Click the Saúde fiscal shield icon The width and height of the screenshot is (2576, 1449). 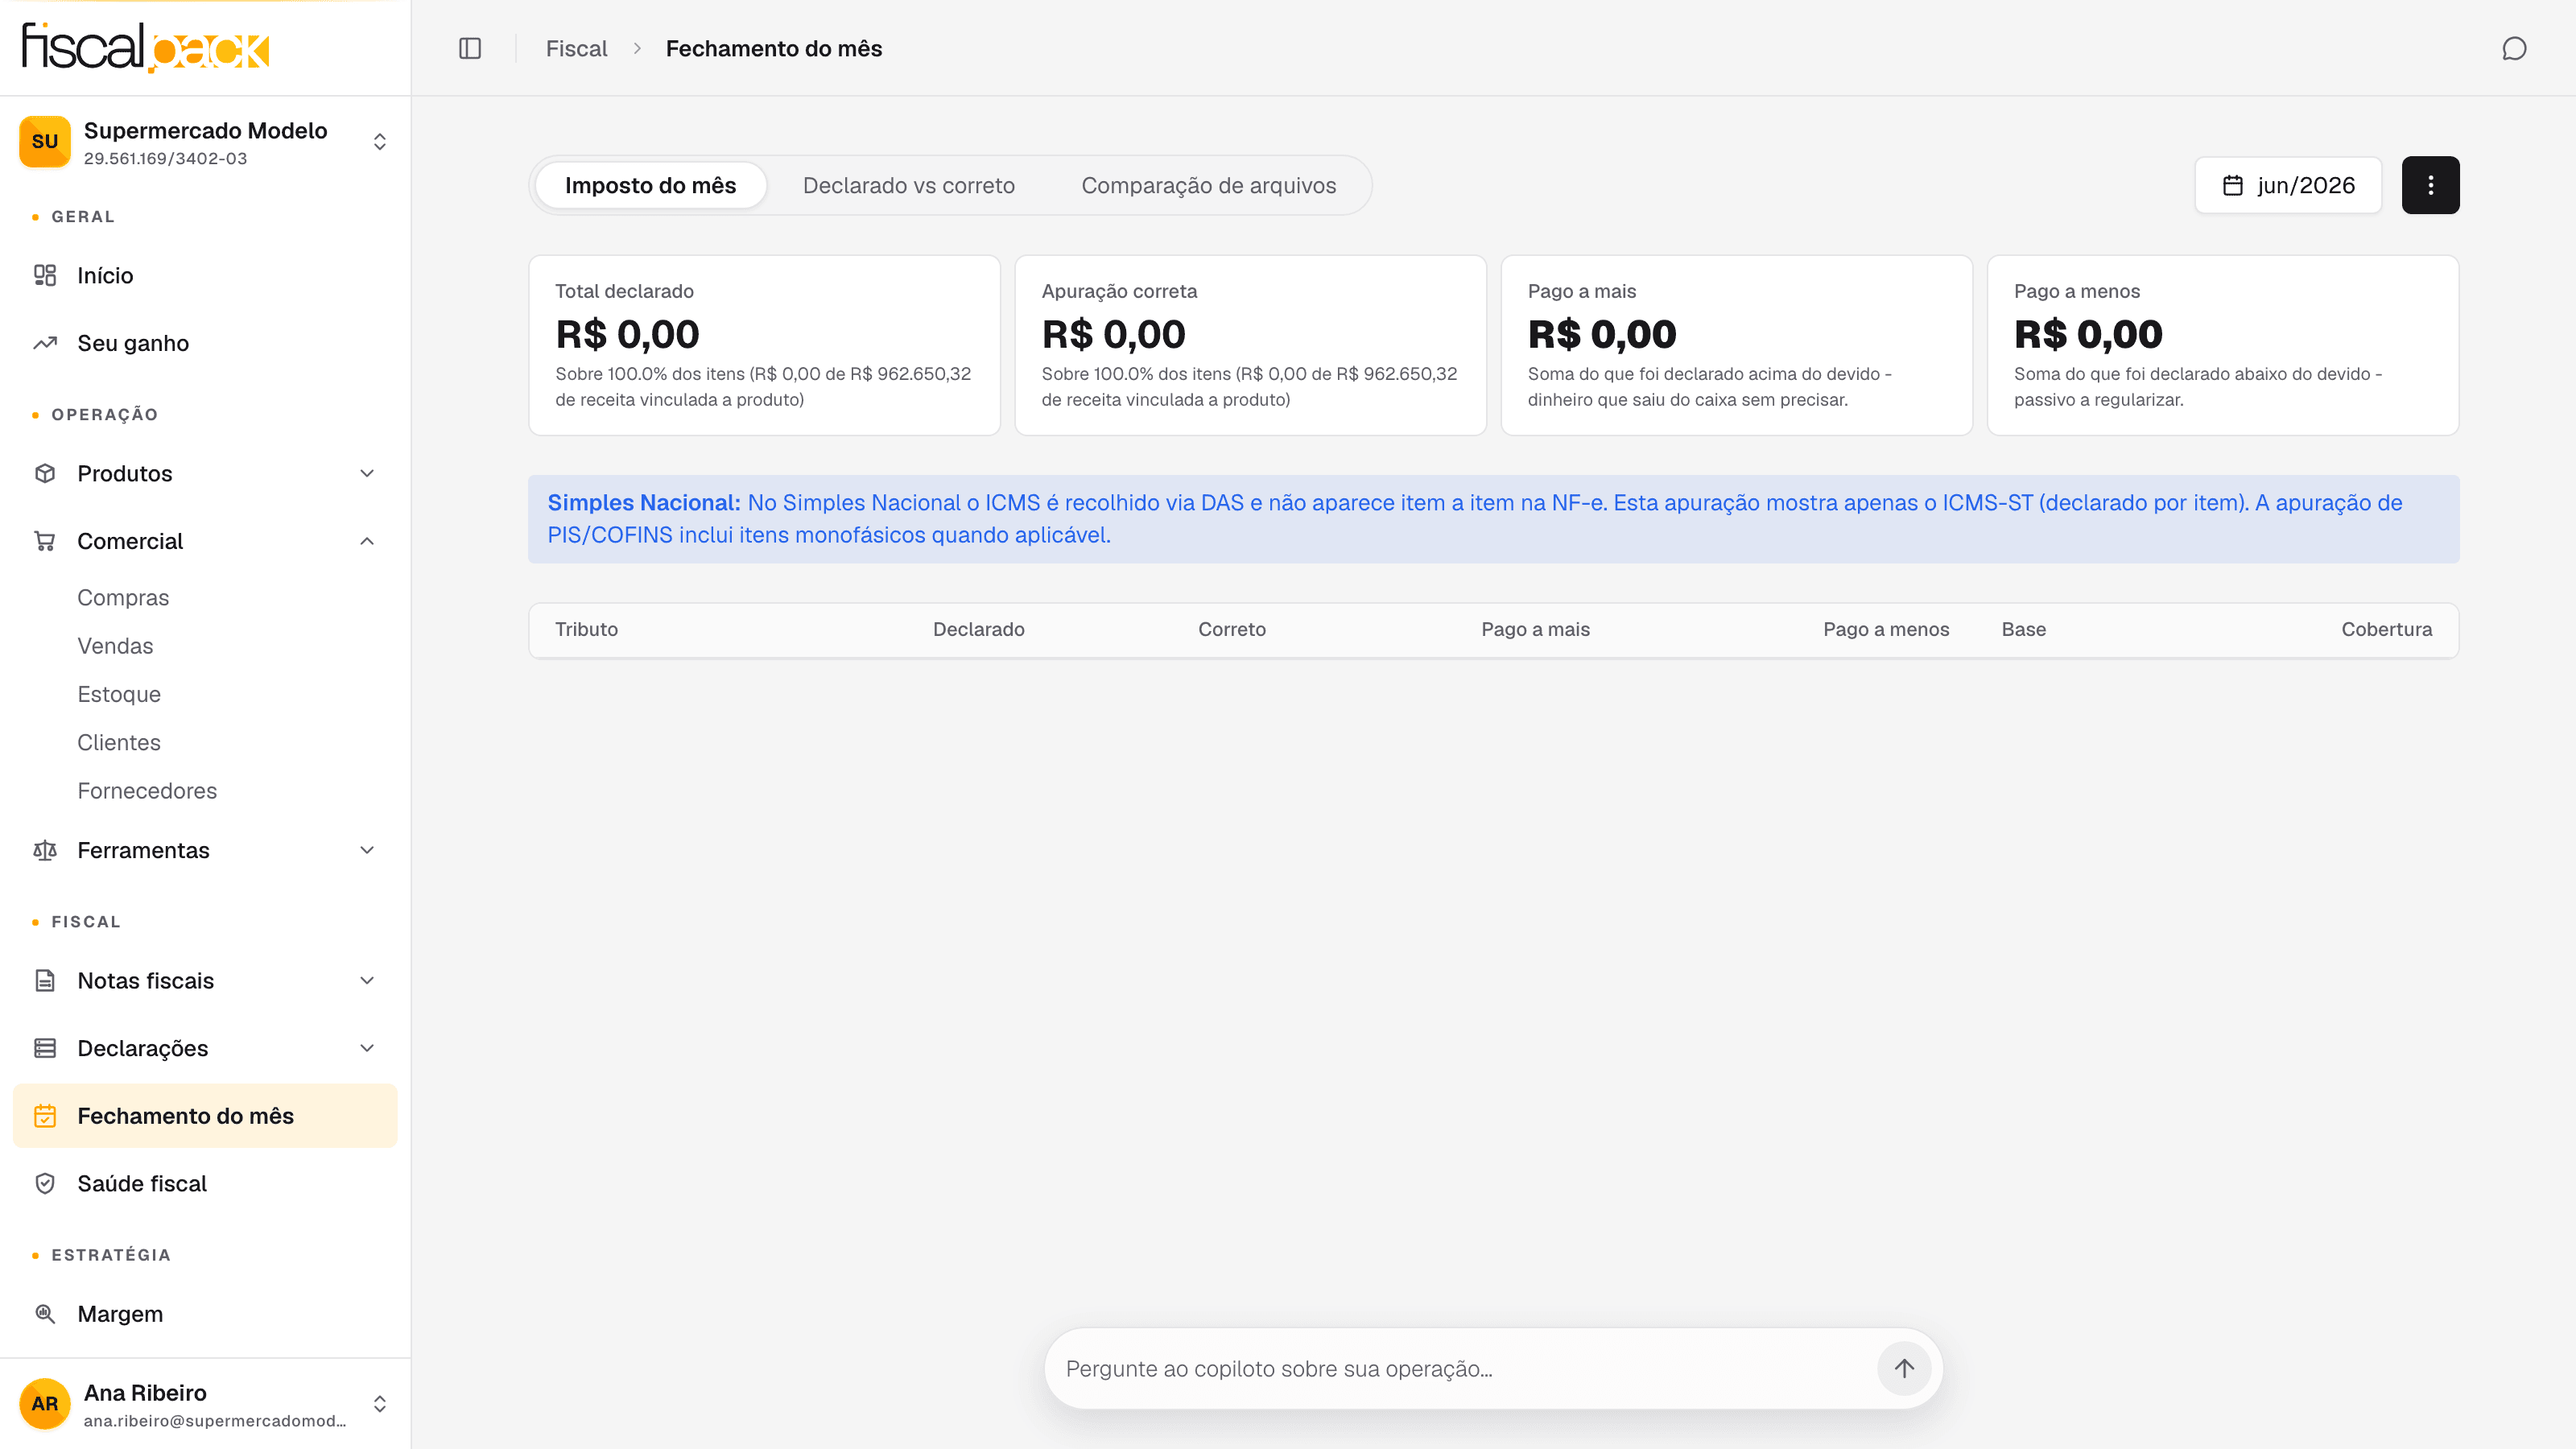click(x=45, y=1183)
